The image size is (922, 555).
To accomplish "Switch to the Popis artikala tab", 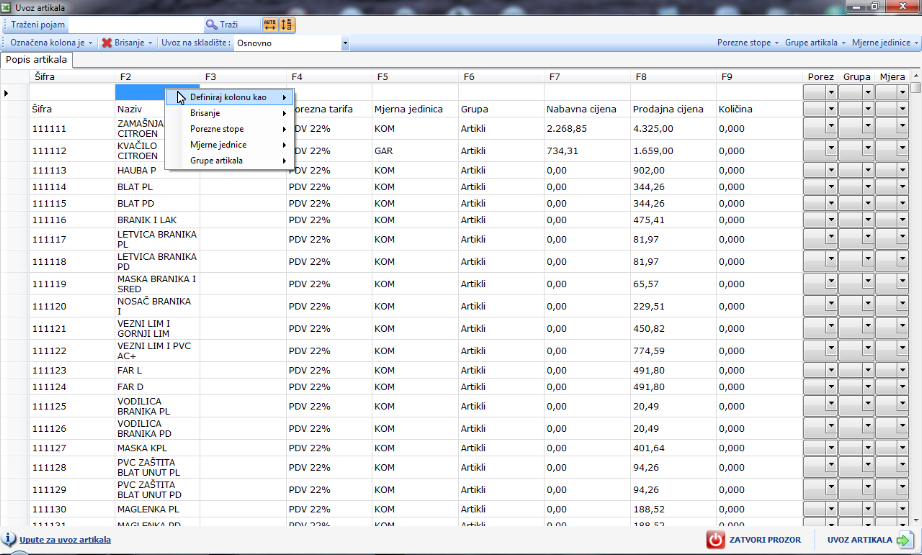I will point(36,60).
